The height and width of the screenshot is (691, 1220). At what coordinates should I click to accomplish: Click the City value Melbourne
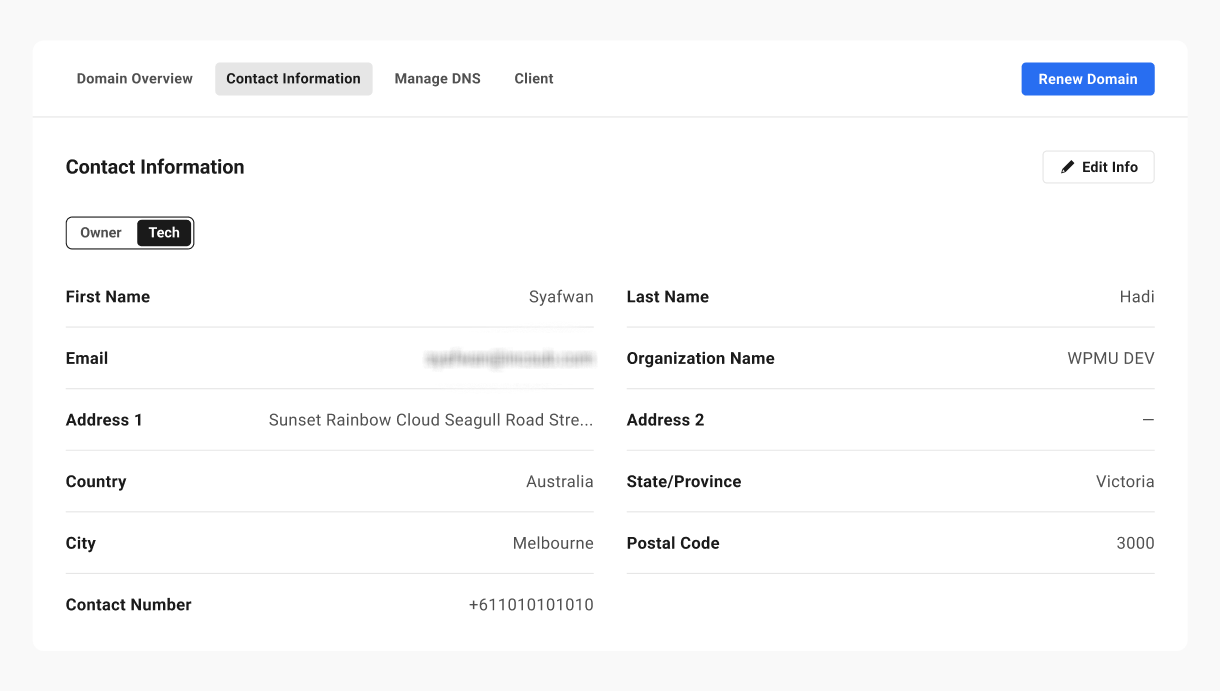click(553, 544)
